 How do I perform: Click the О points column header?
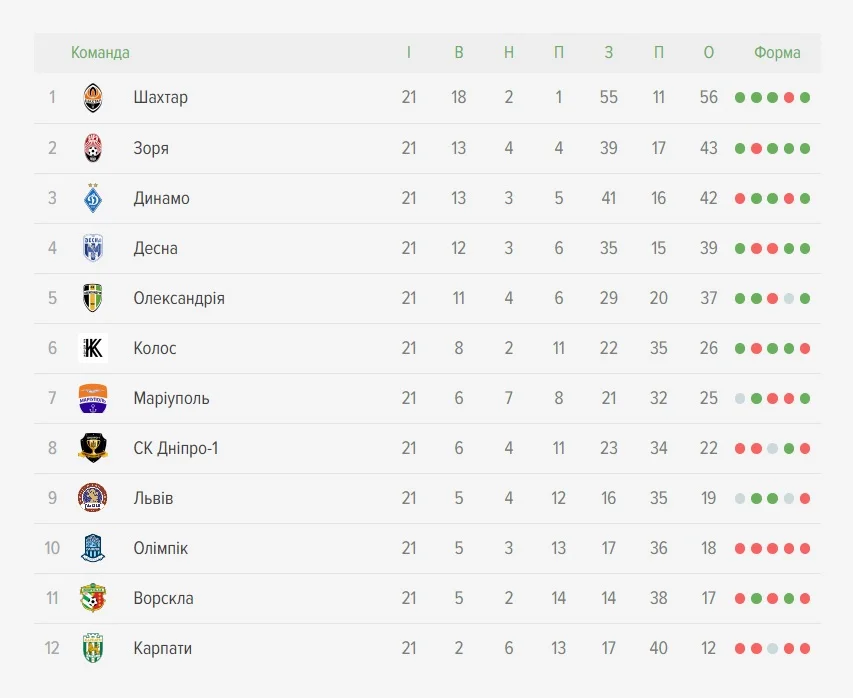(708, 53)
